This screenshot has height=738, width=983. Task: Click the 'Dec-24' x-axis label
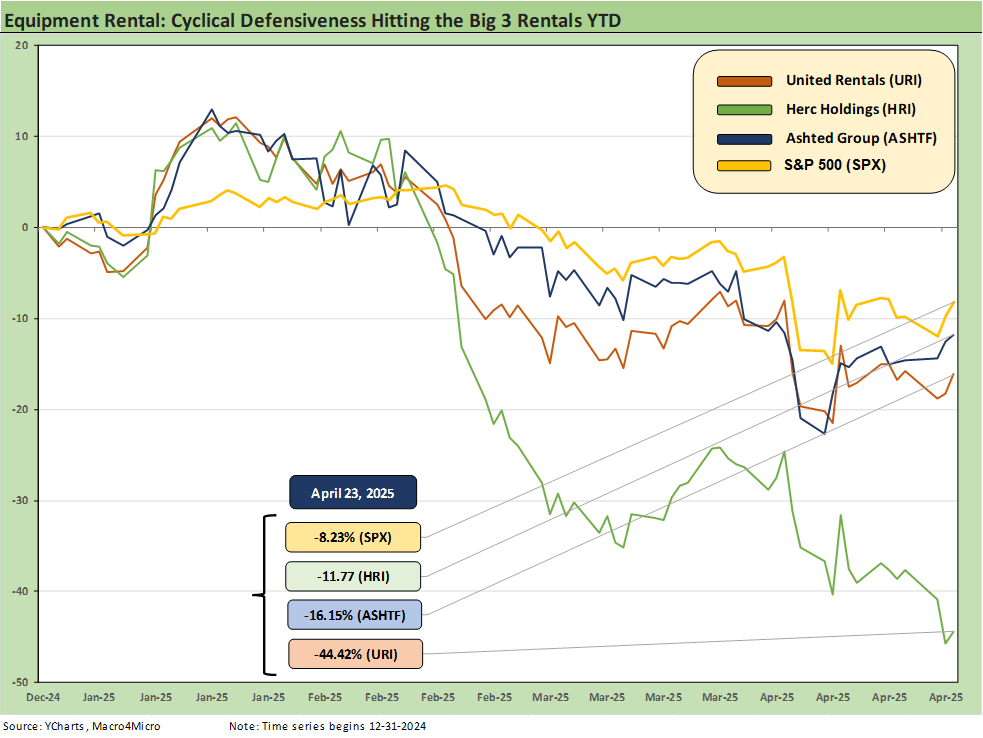point(43,697)
